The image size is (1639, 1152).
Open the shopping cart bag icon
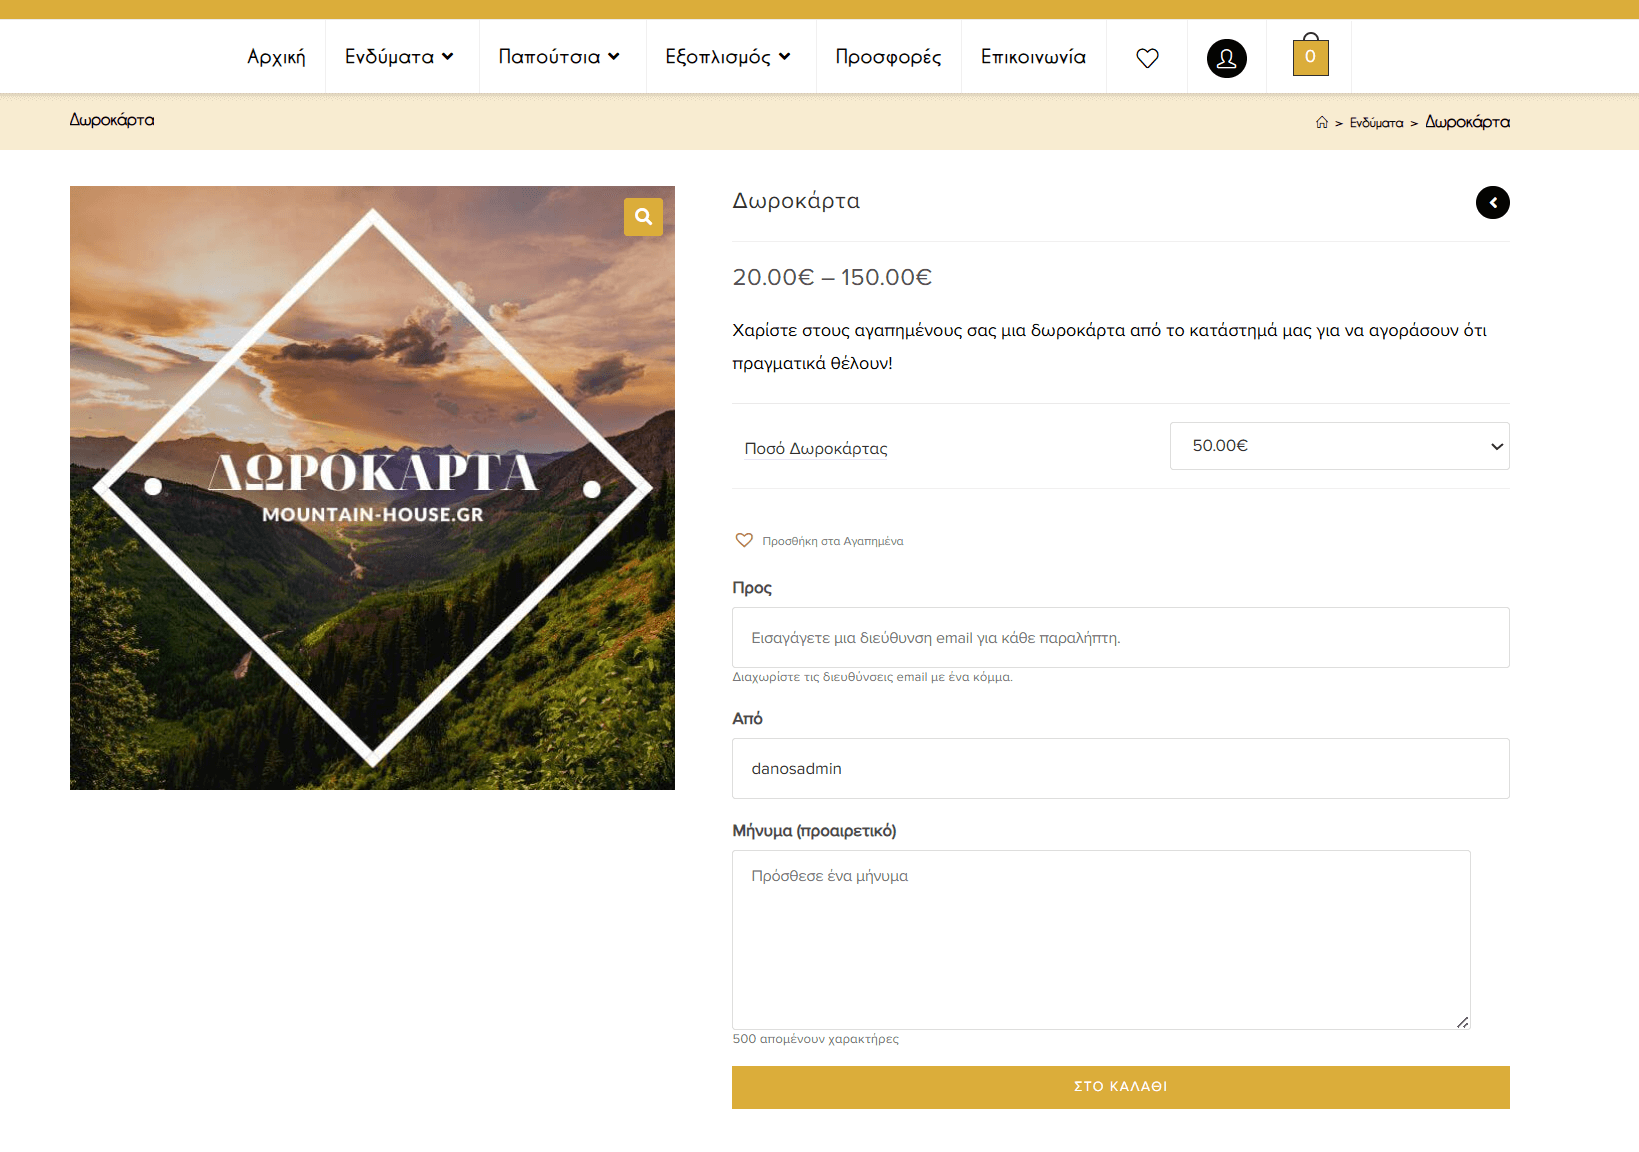[x=1310, y=56]
